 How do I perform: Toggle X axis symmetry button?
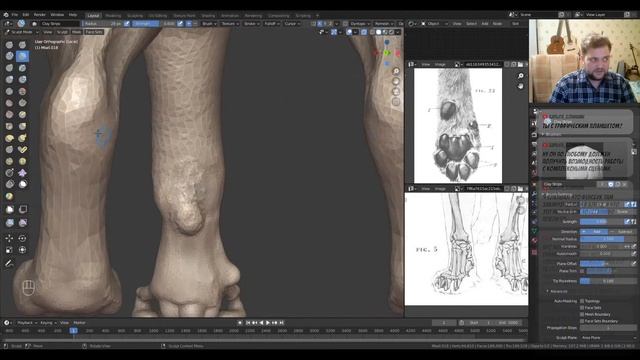tap(320, 24)
